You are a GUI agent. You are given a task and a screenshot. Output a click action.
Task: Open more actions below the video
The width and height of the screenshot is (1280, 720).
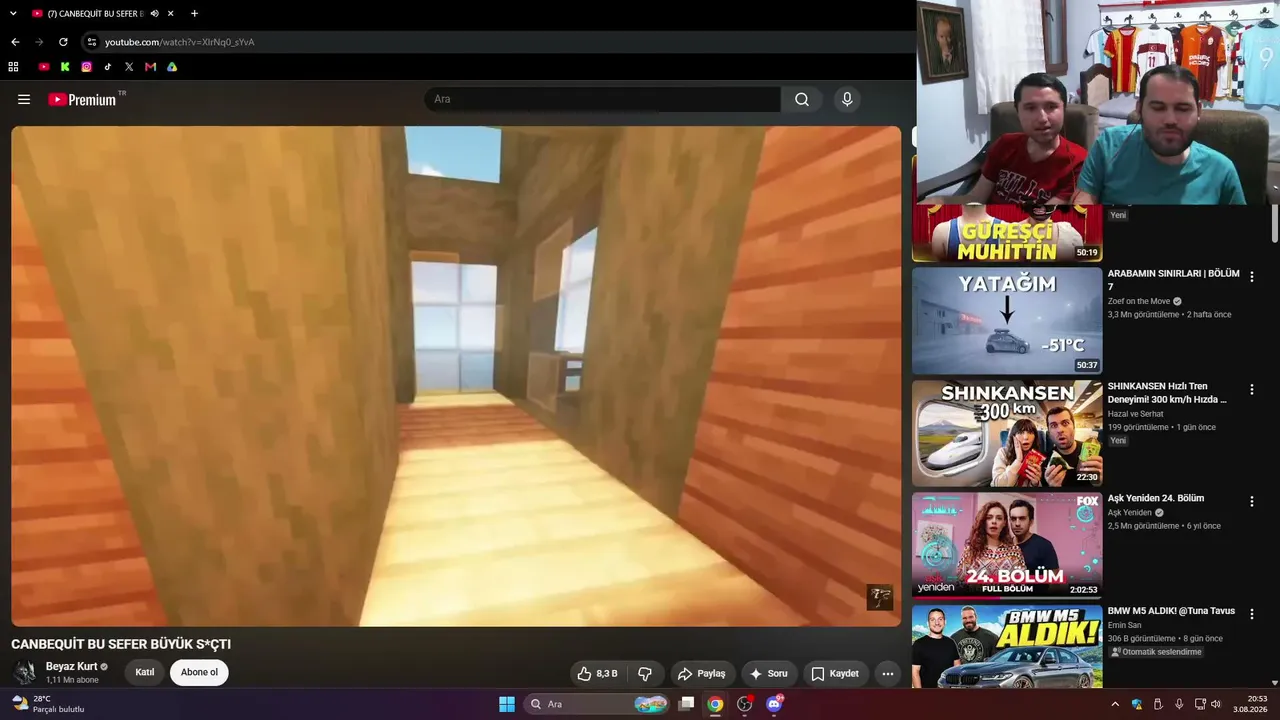coord(887,673)
